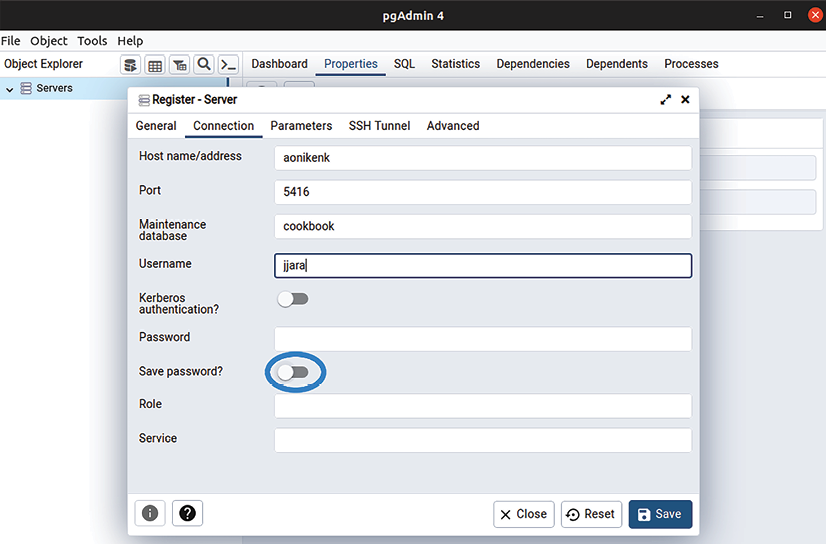The image size is (826, 544).
Task: Click the Add Server icon in Object Explorer
Action: 130,65
